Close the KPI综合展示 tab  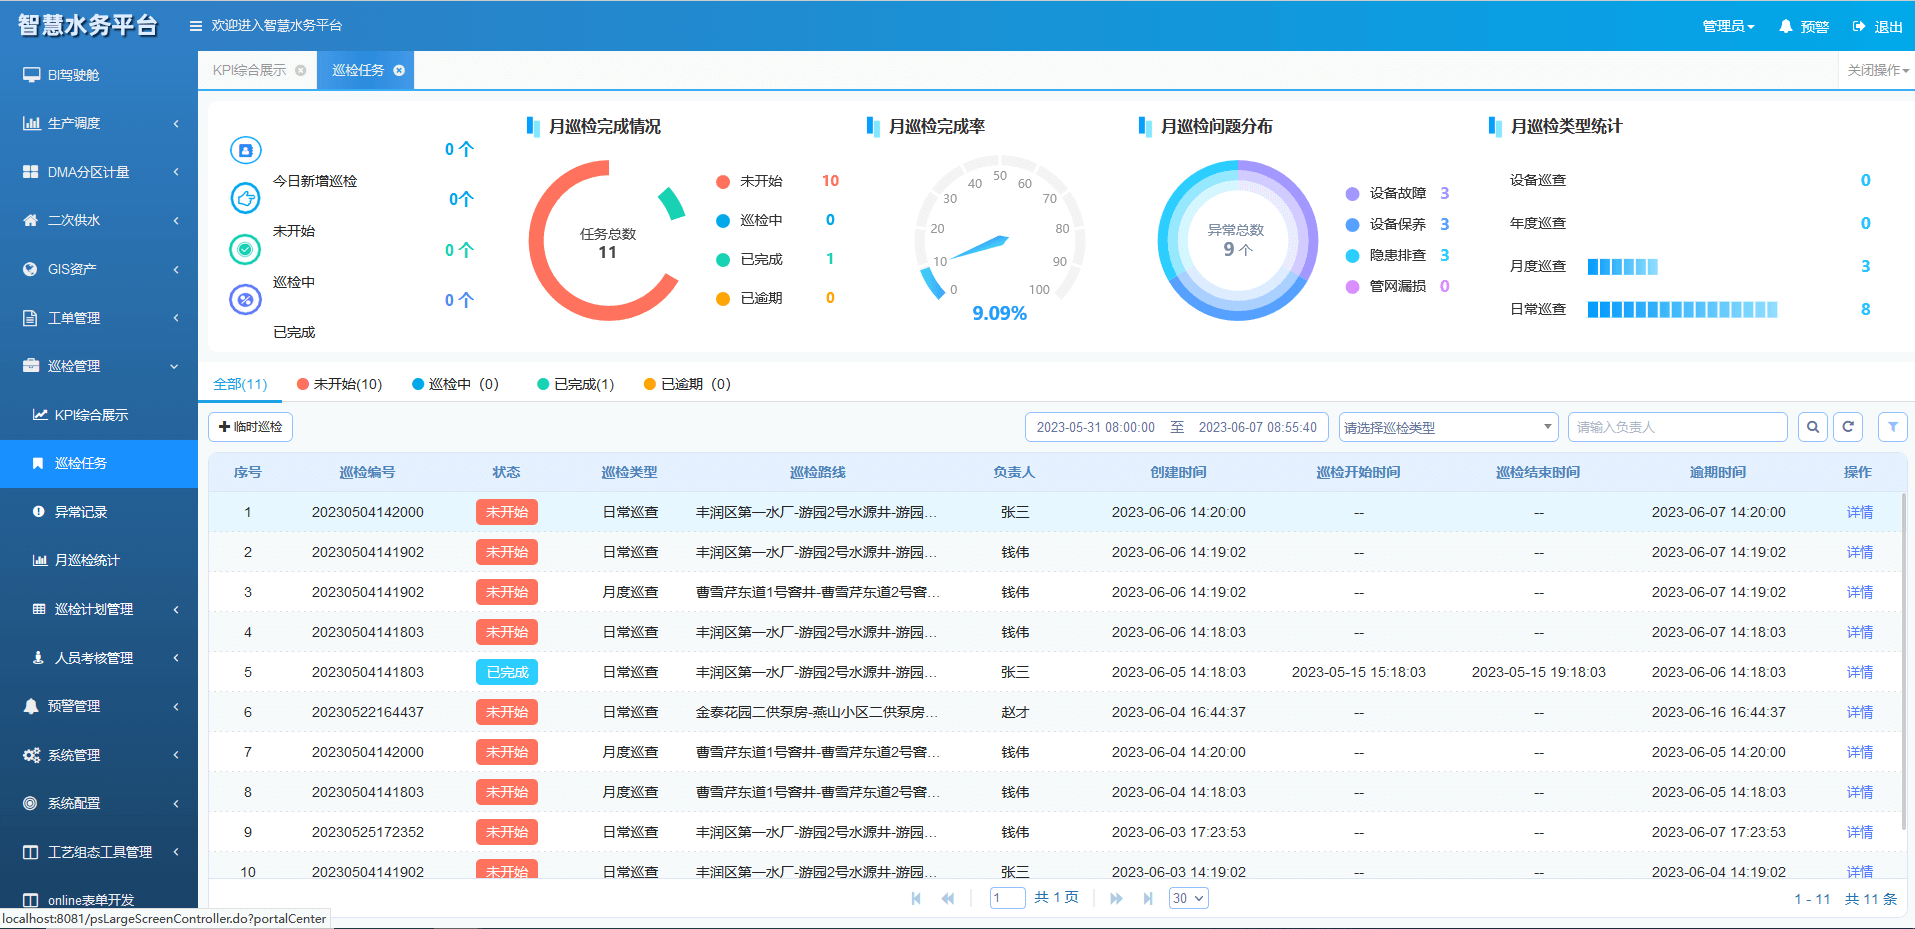coord(300,70)
